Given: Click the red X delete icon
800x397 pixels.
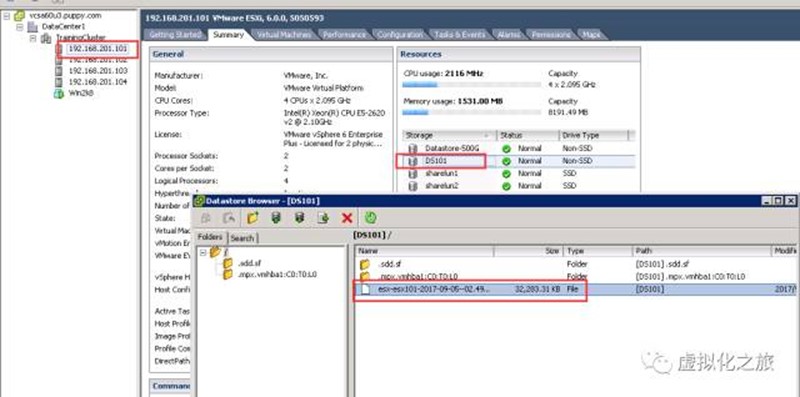Looking at the screenshot, I should 347,218.
